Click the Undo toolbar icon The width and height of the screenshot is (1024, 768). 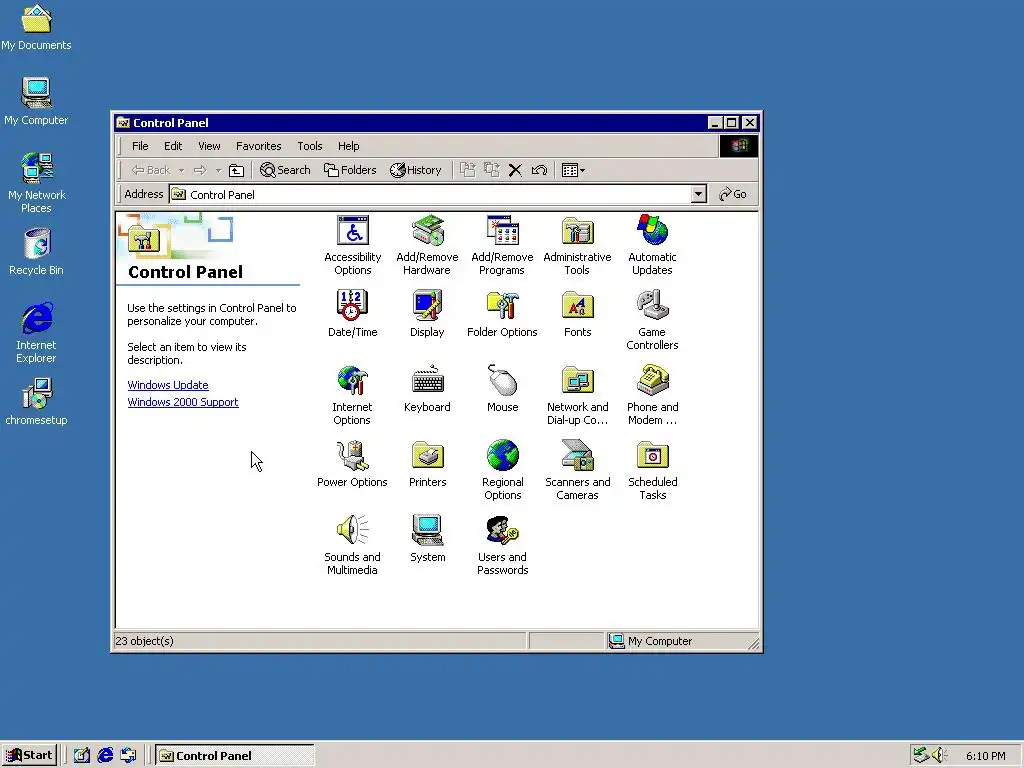point(539,170)
